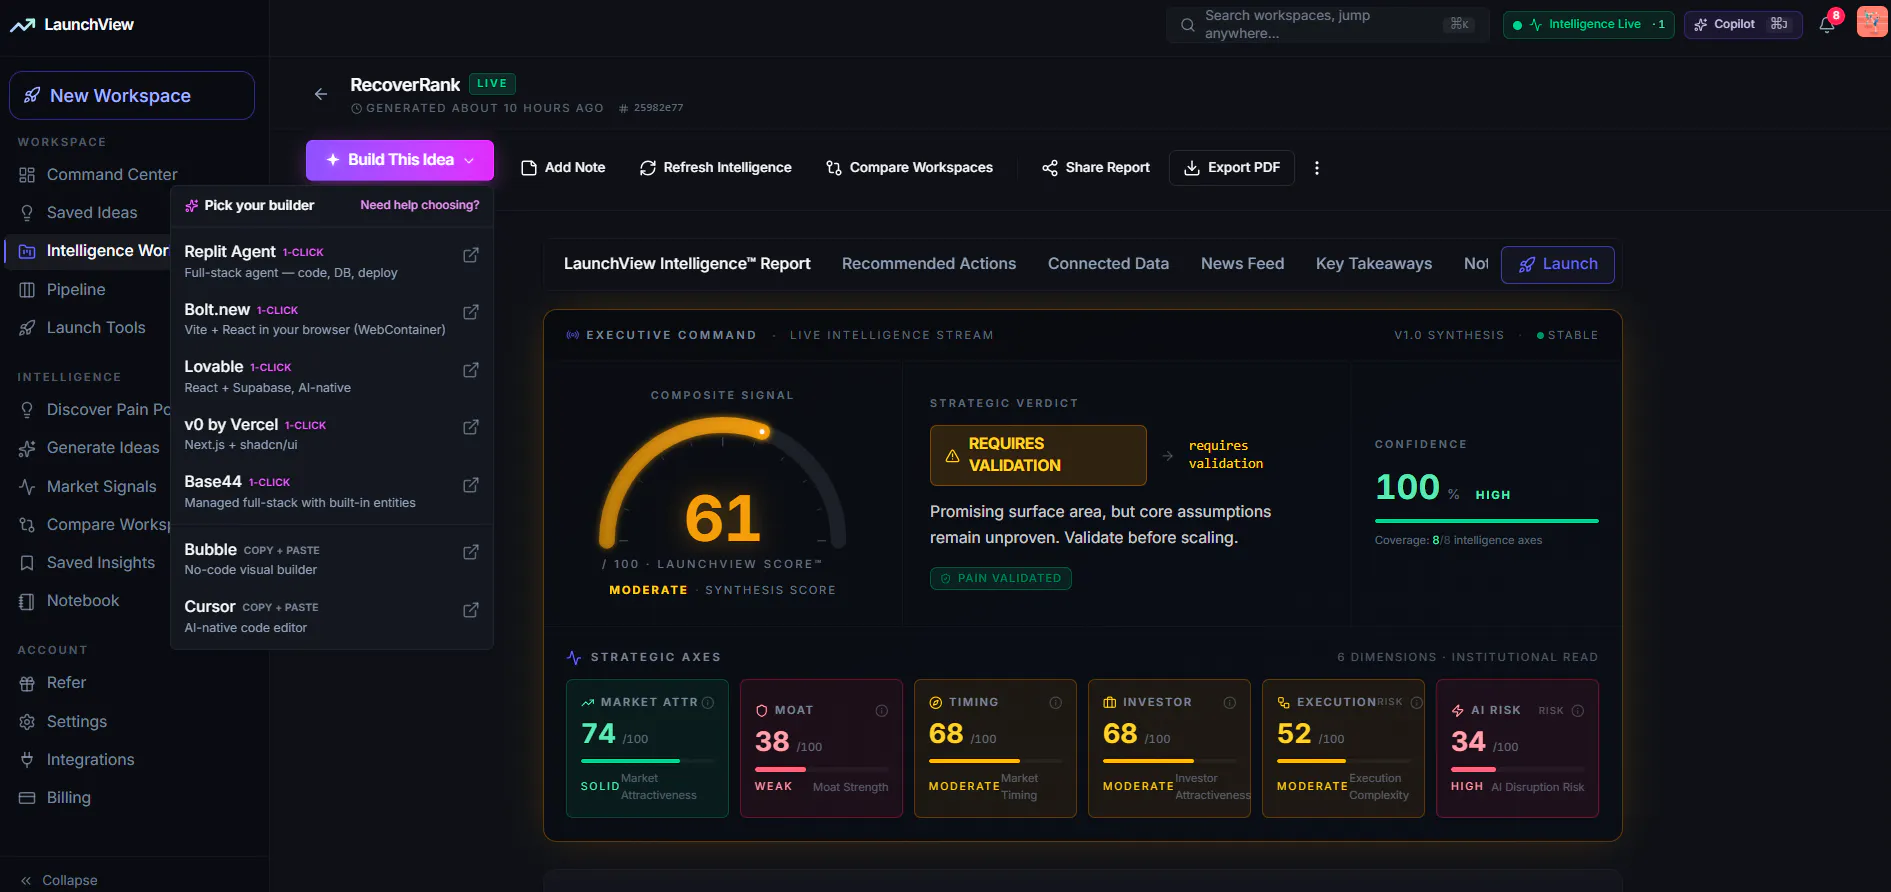Image resolution: width=1891 pixels, height=892 pixels.
Task: Click the back arrow beside RecoverRank
Action: [x=321, y=94]
